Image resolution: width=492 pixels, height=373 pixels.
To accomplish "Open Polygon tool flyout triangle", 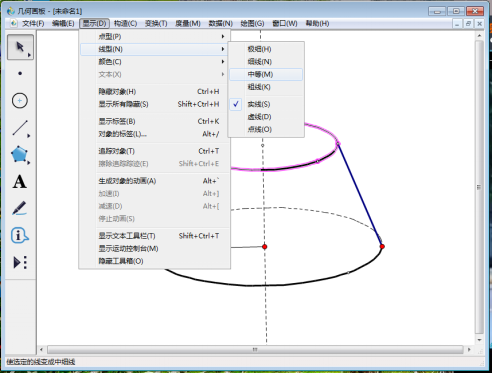I will pos(29,163).
